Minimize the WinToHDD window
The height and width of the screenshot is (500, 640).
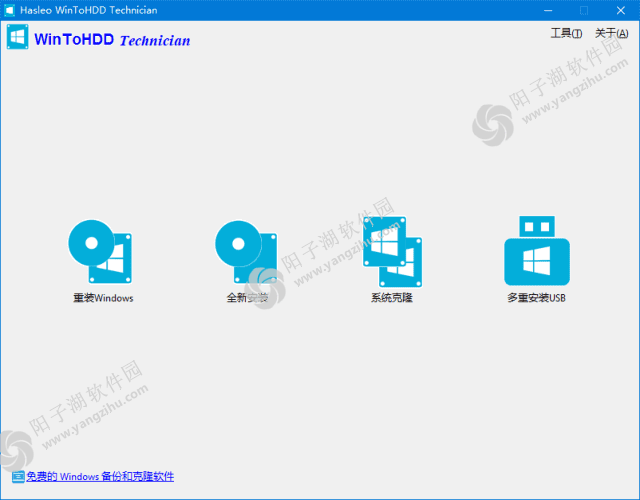548,10
